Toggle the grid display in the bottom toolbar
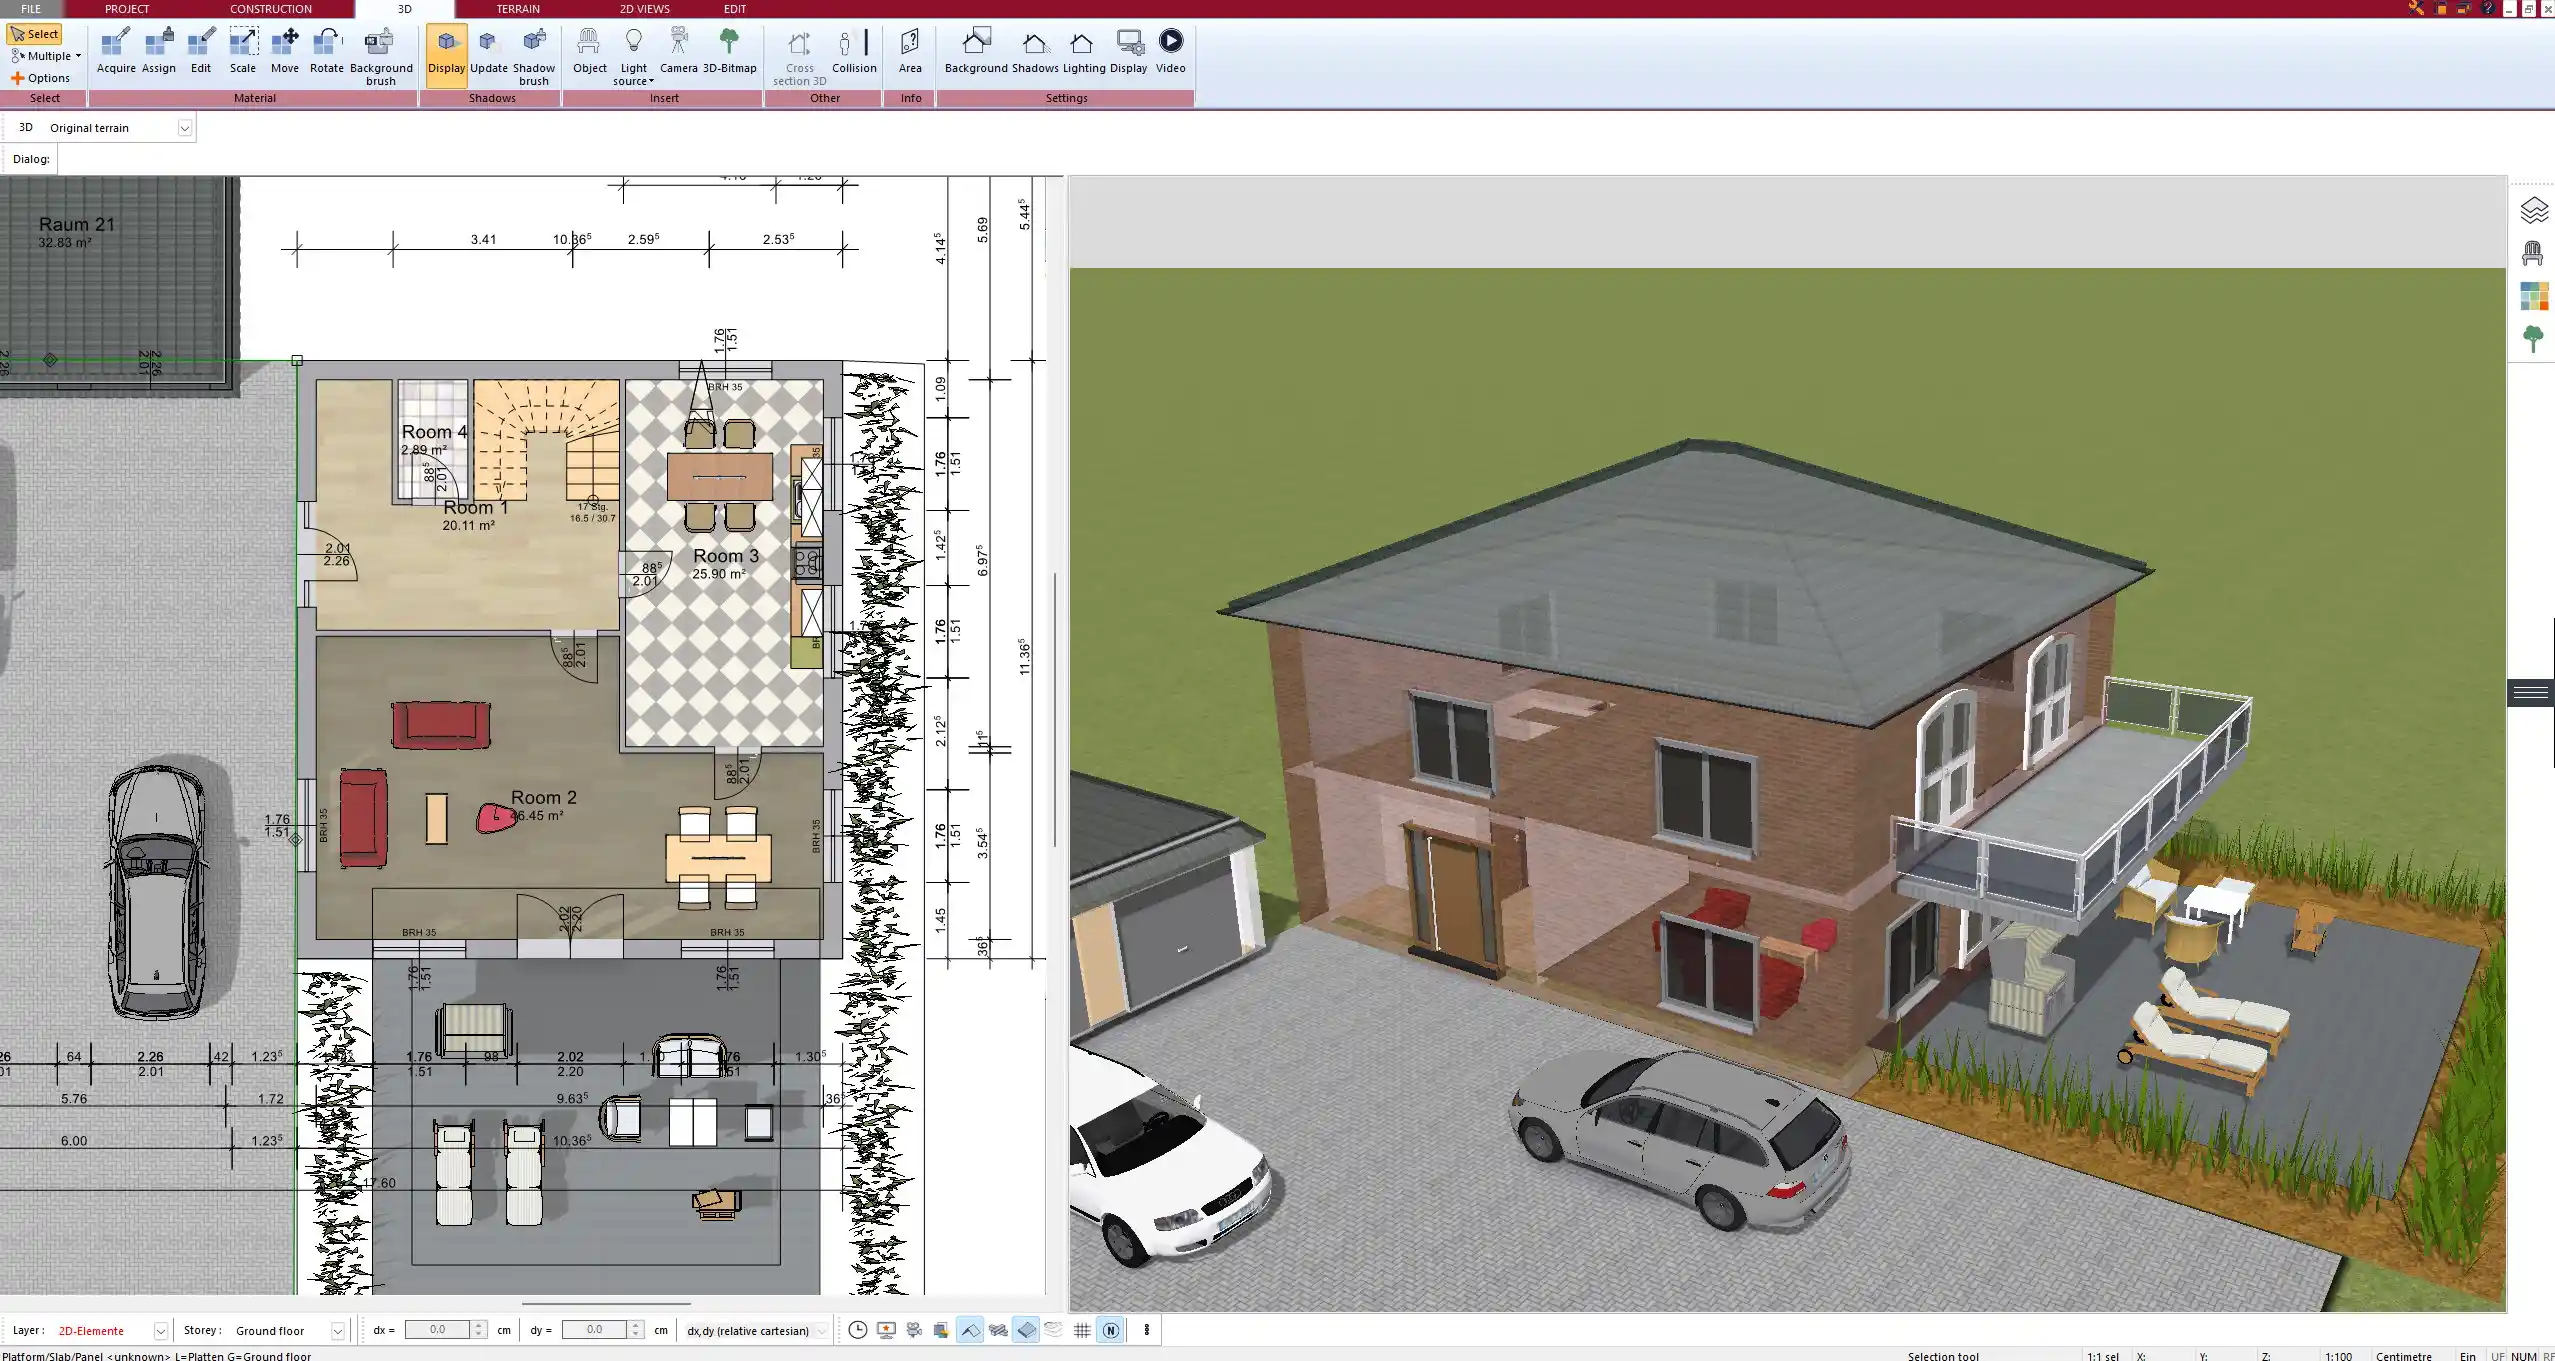The height and width of the screenshot is (1361, 2555). [x=1082, y=1330]
